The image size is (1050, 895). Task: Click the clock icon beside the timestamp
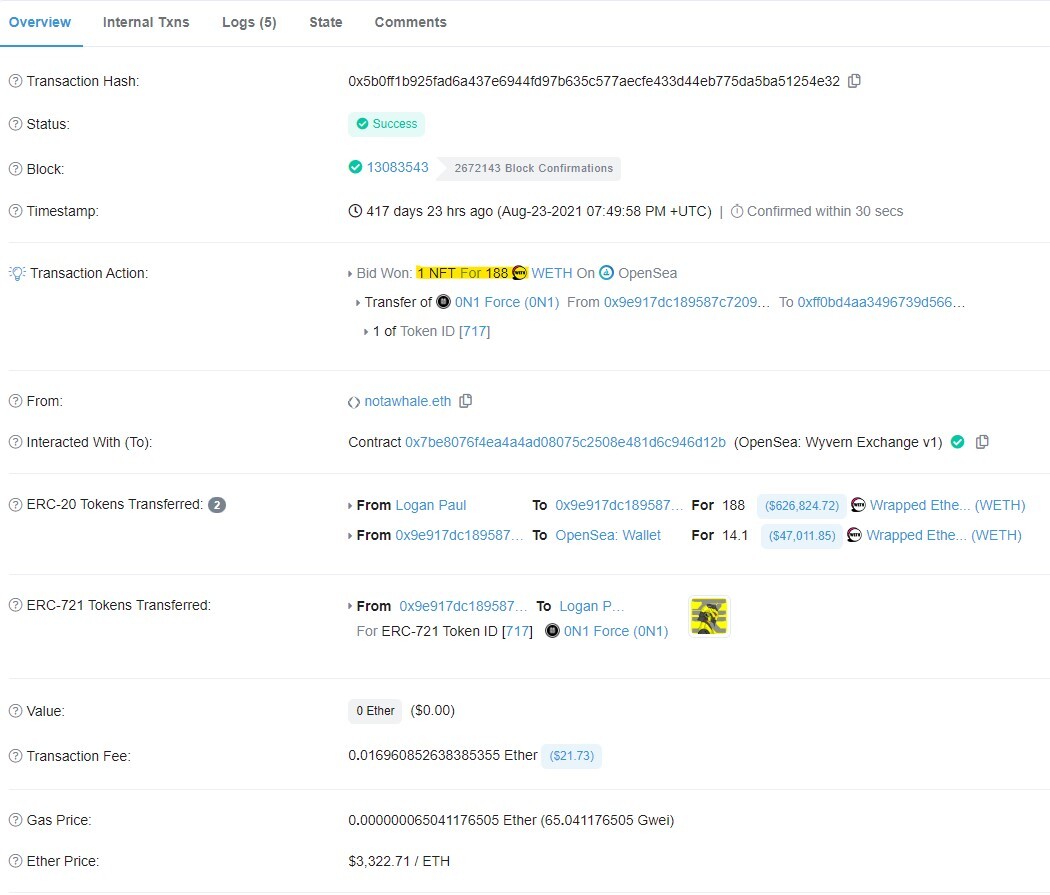(x=356, y=211)
